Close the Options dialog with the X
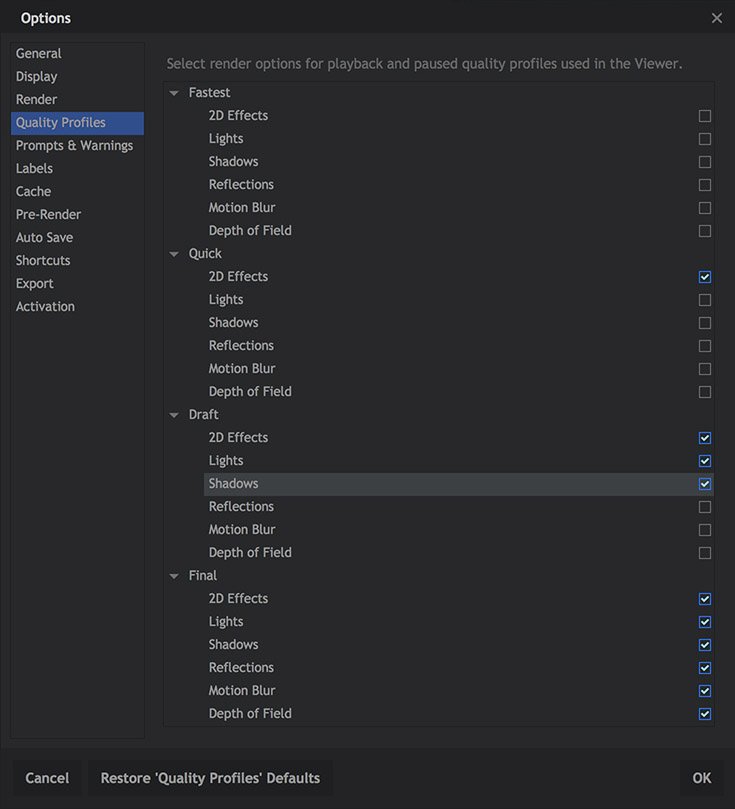The height and width of the screenshot is (809, 735). tap(716, 18)
